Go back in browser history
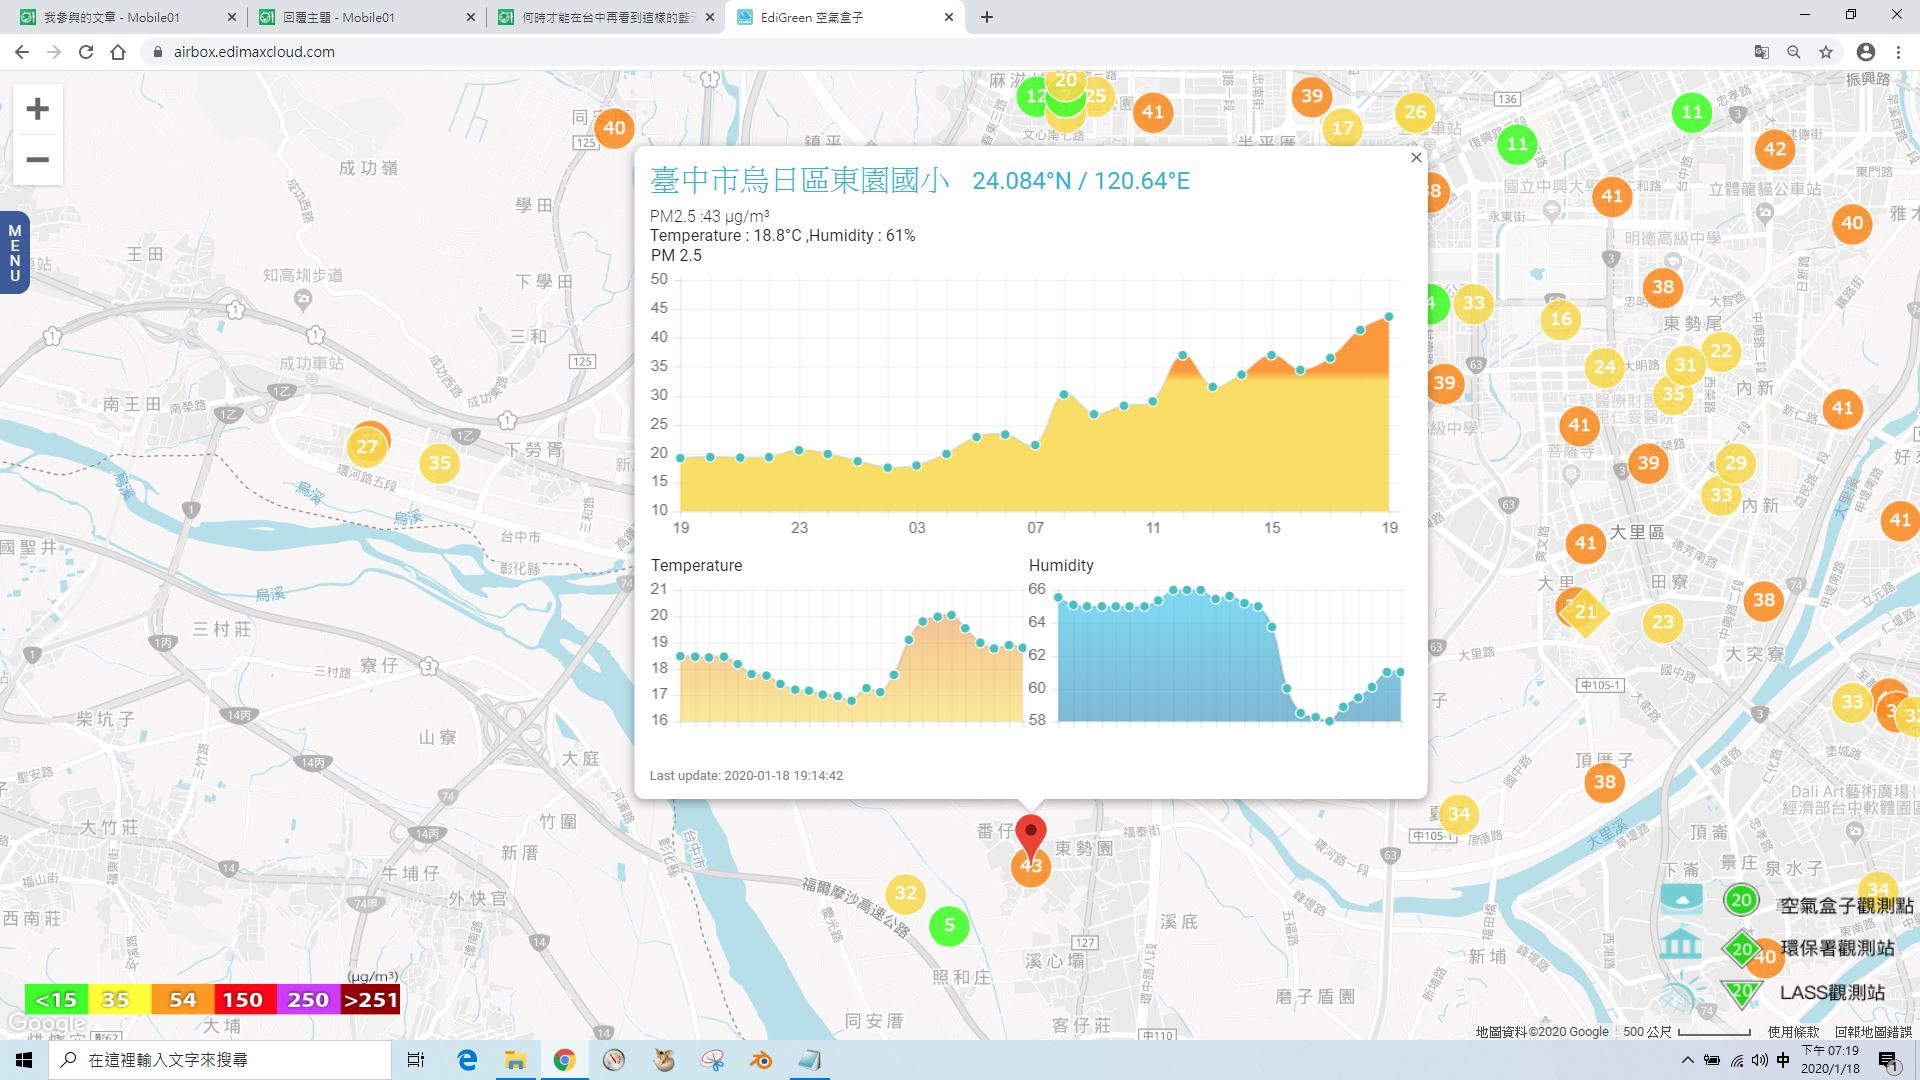 pos(22,52)
